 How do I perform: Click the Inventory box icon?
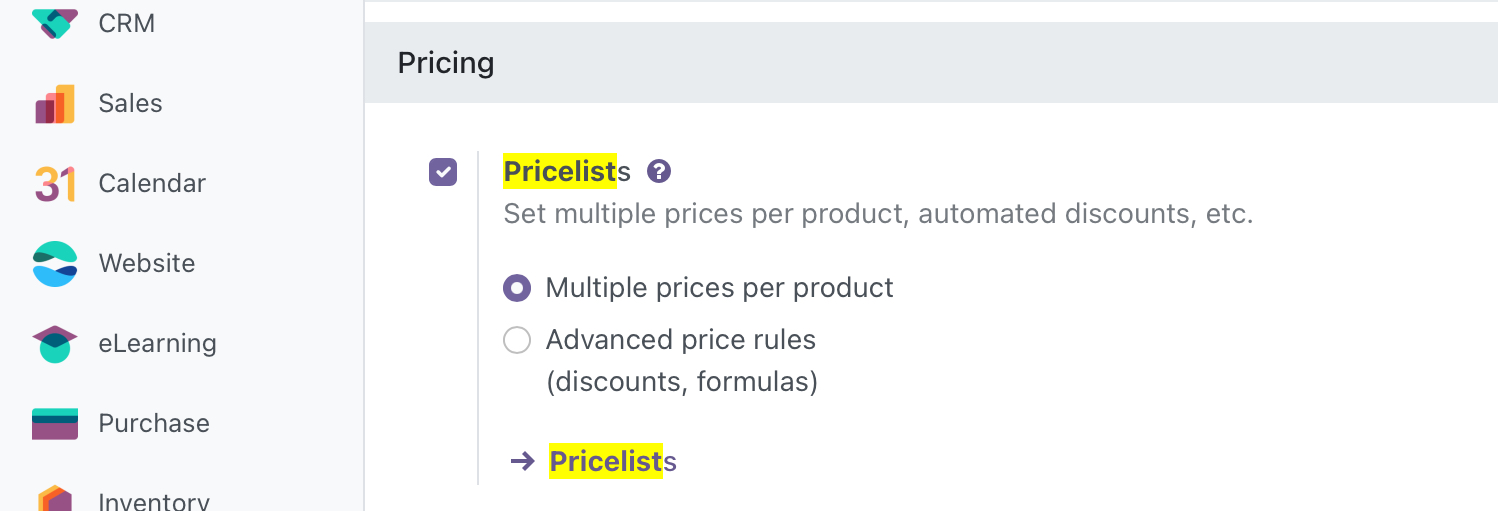click(x=55, y=498)
